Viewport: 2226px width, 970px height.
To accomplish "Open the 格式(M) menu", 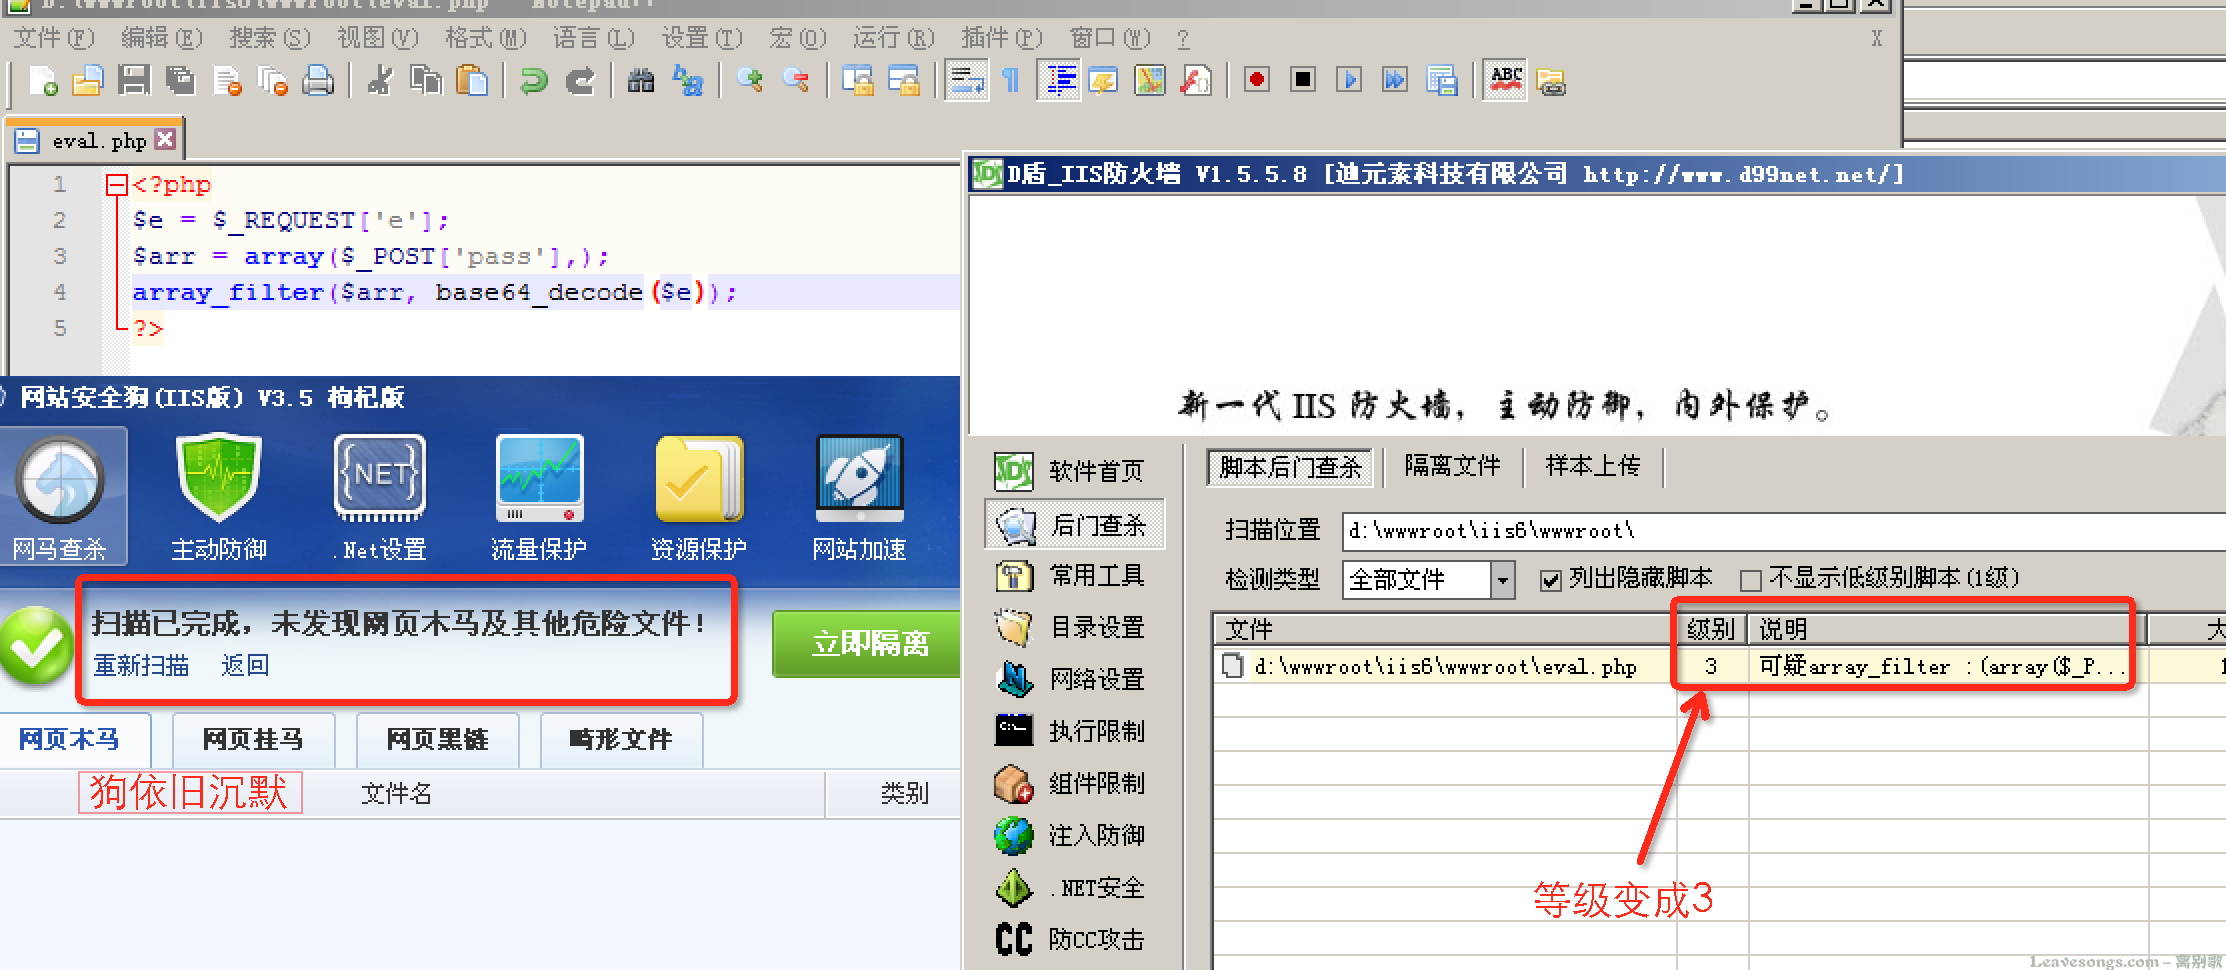I will (x=485, y=38).
